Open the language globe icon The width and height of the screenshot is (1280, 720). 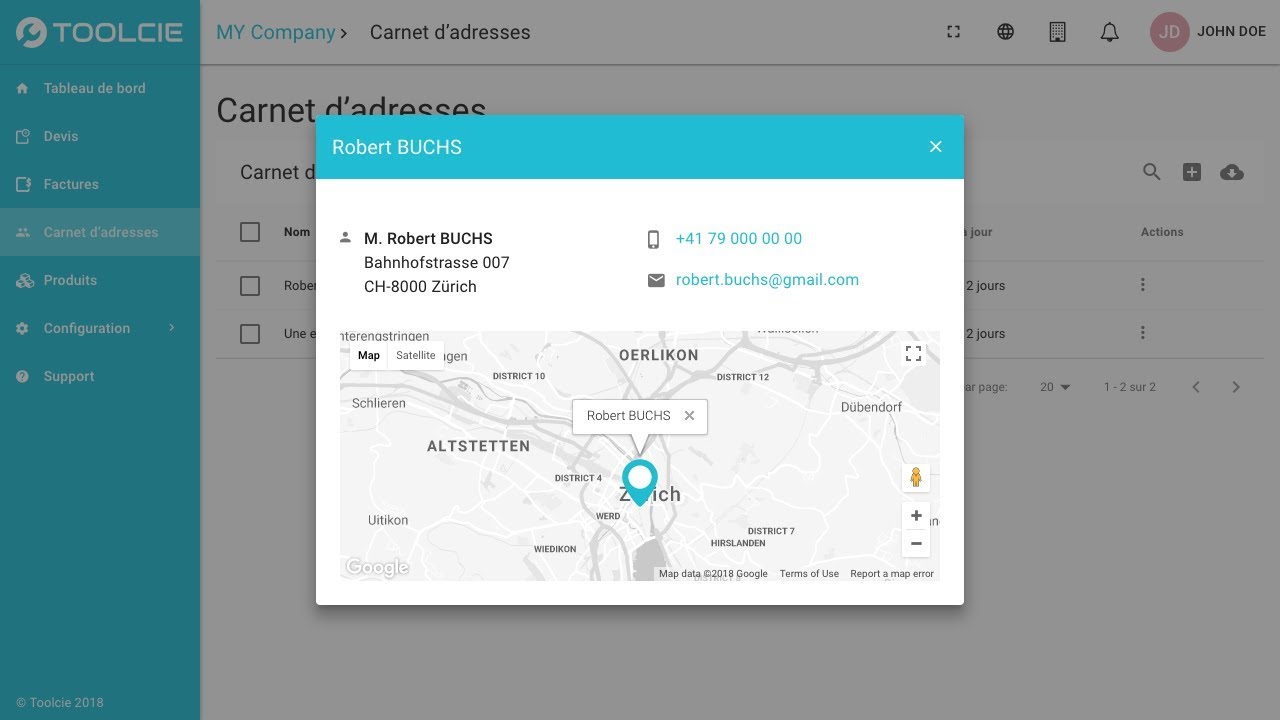pyautogui.click(x=1005, y=32)
